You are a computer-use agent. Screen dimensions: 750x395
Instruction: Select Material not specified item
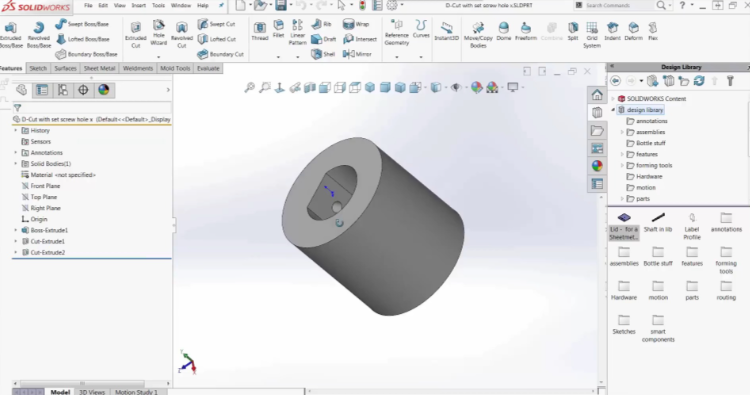tap(58, 175)
